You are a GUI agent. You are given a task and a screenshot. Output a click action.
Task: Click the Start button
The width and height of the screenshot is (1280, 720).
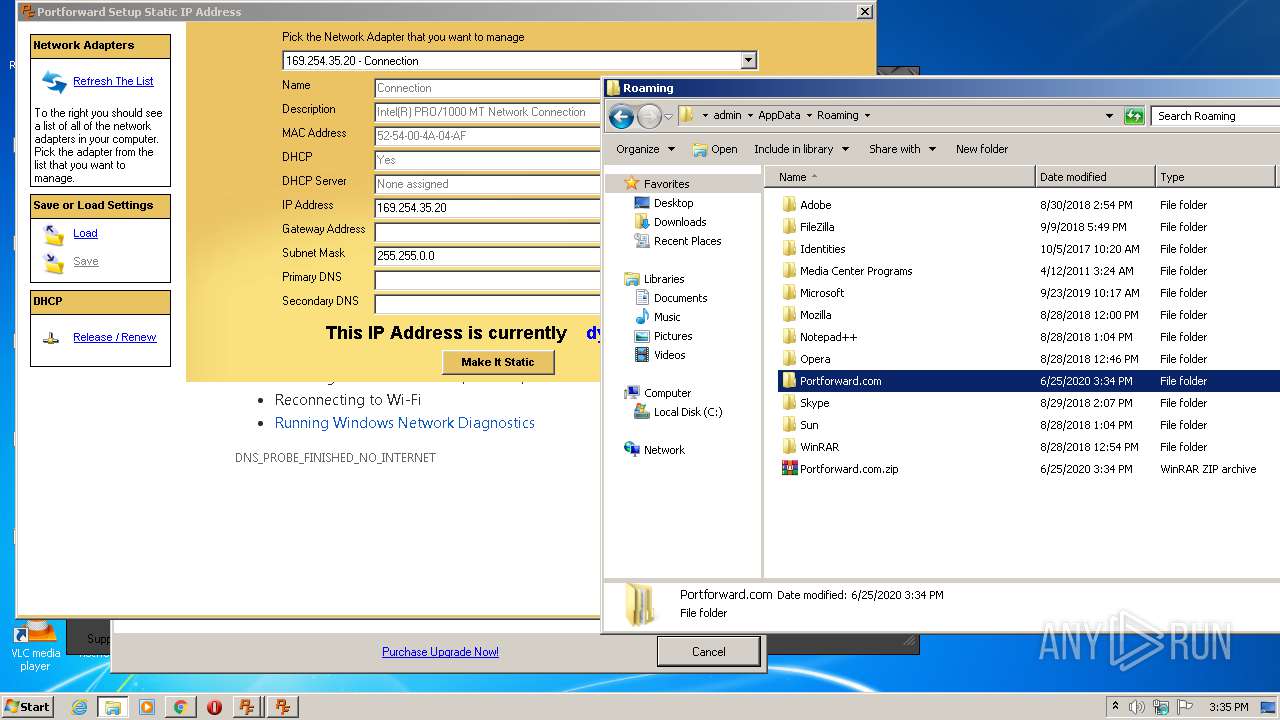27,706
